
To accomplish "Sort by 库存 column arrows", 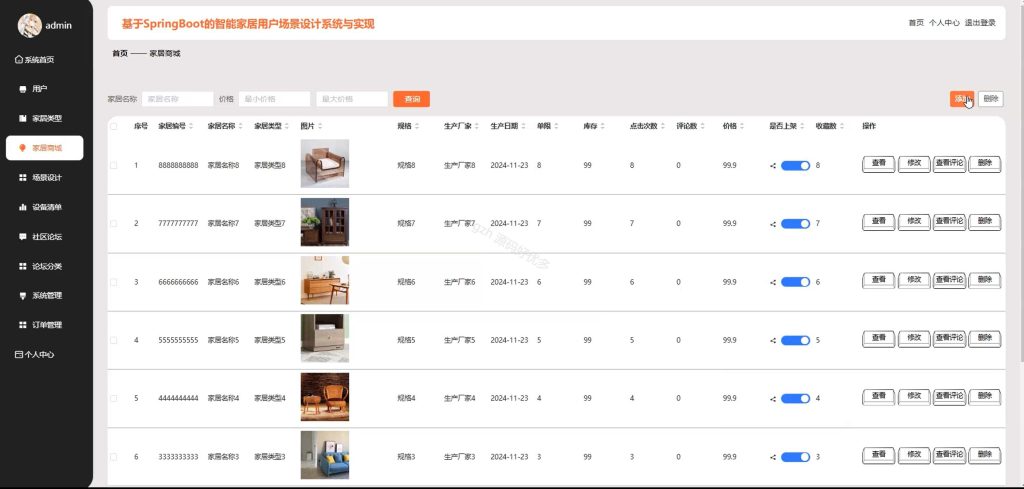I will [x=602, y=126].
